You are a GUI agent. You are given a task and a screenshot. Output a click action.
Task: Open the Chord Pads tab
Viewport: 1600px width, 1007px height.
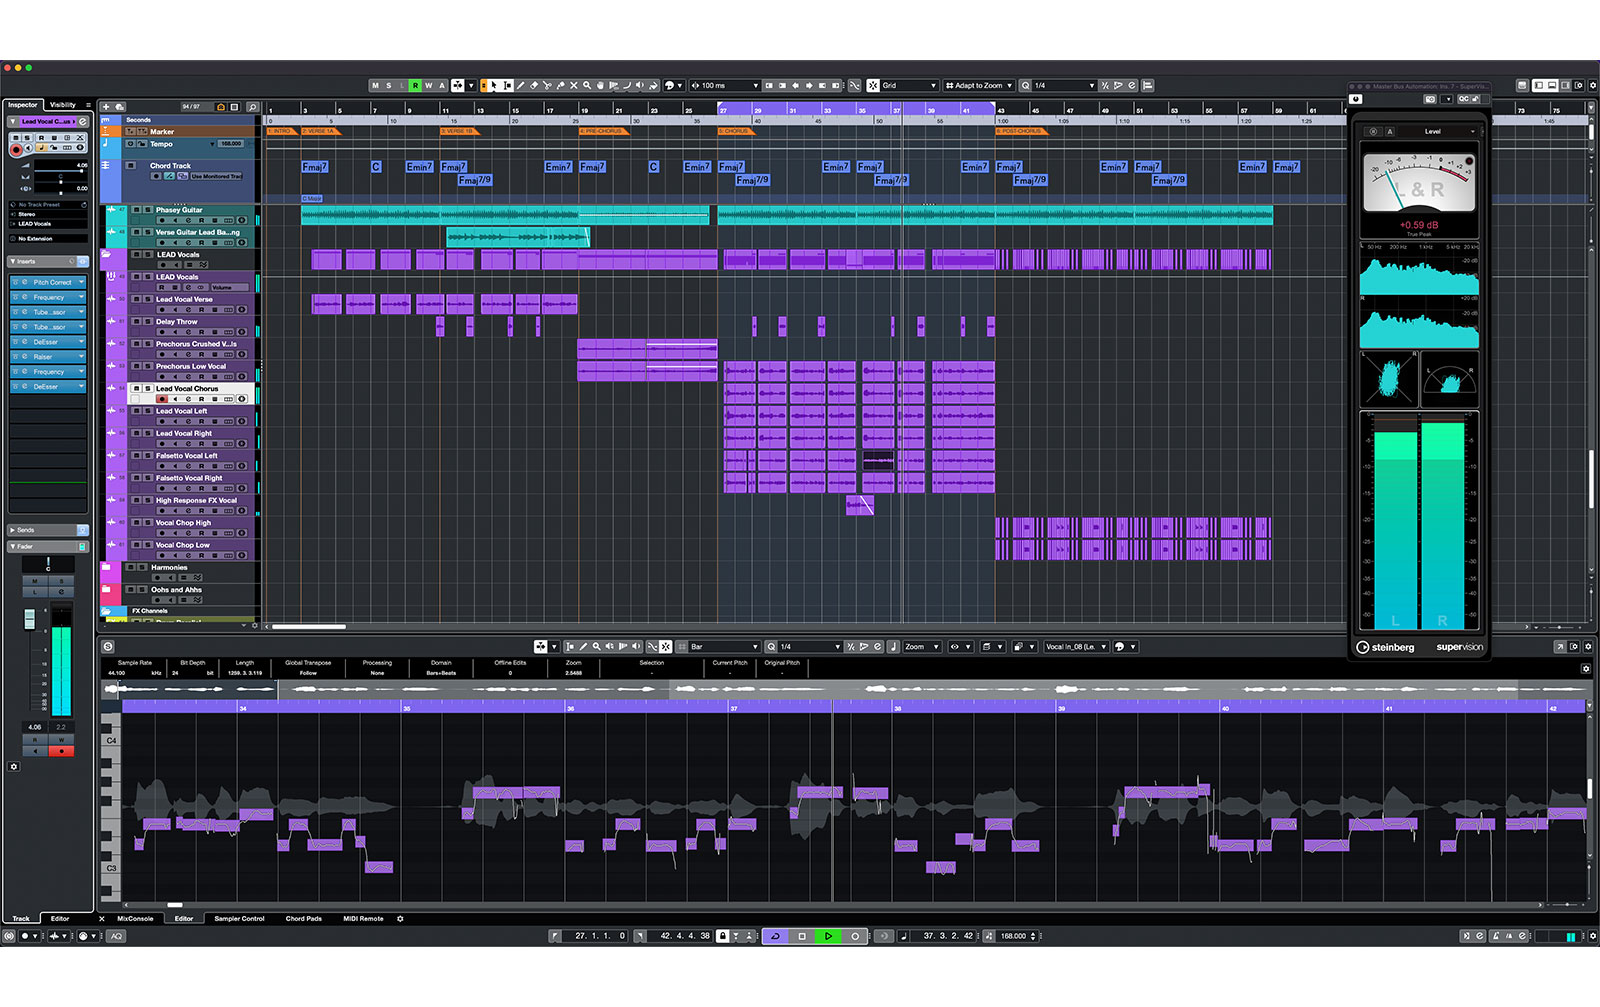click(303, 918)
